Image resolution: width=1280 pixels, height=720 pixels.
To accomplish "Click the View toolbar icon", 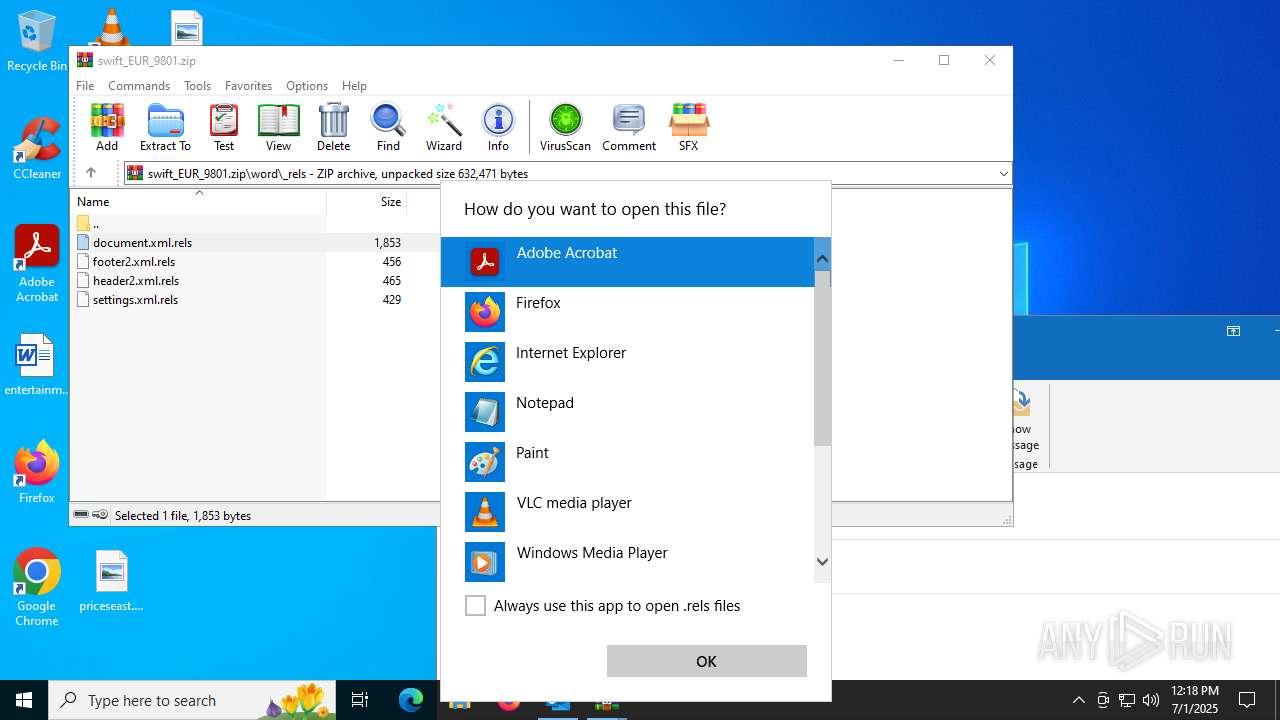I will coord(278,127).
